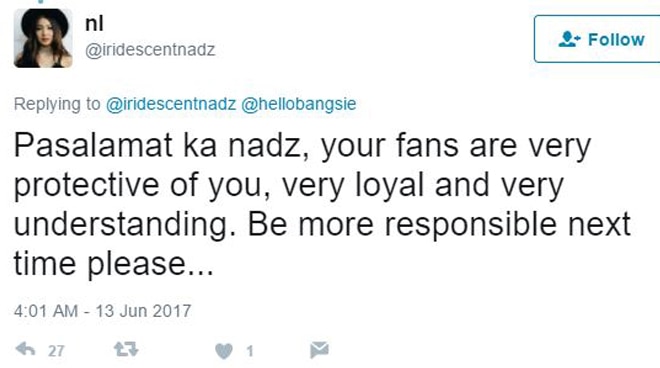Click the like count showing 1
660x368 pixels.
point(250,351)
